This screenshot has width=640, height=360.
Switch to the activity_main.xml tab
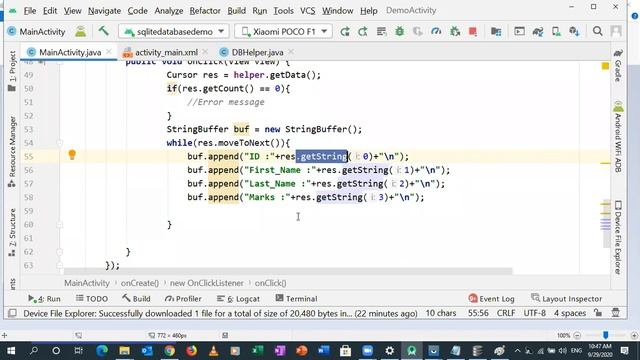click(x=166, y=52)
